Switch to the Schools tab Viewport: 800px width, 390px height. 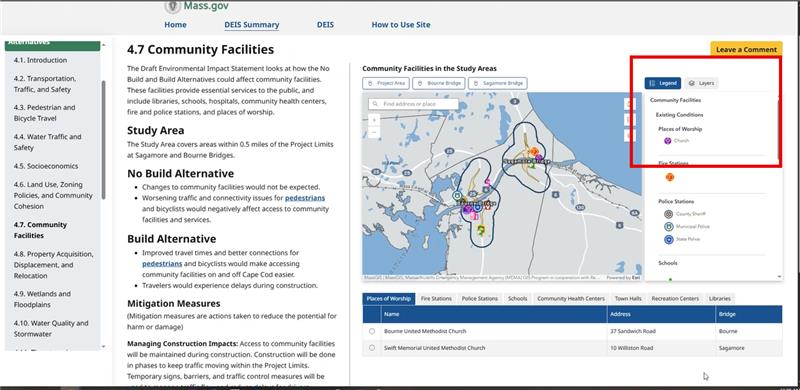(x=517, y=299)
